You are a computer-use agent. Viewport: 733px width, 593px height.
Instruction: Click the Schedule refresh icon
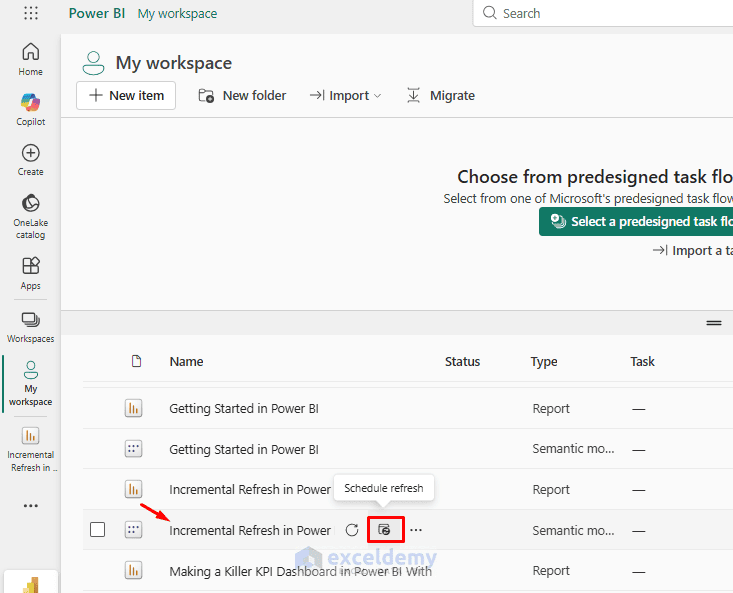tap(385, 529)
